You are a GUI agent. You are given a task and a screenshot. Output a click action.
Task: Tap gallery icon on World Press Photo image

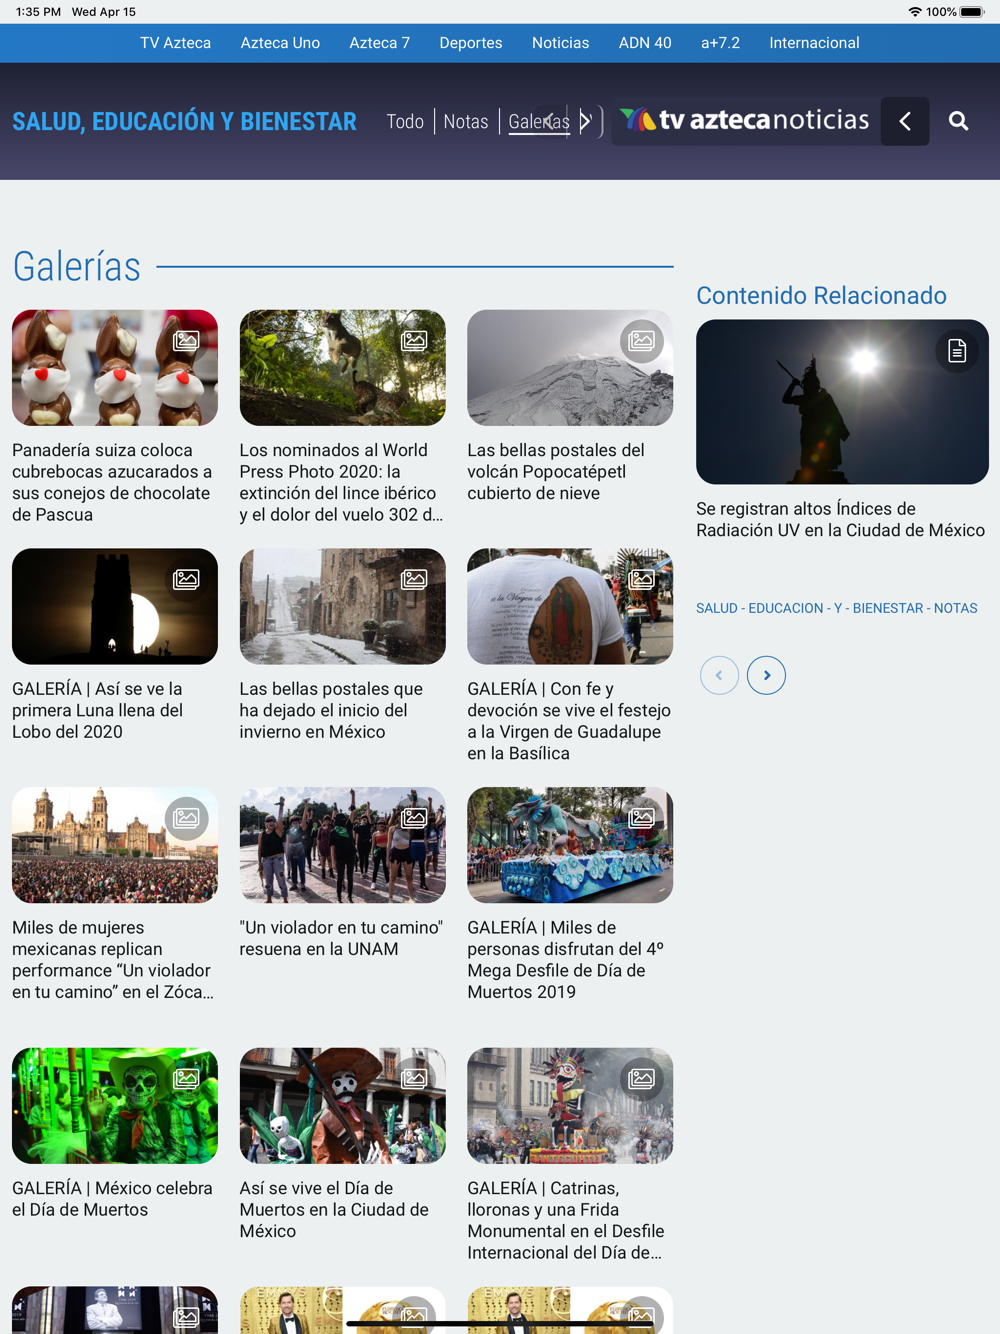(414, 341)
